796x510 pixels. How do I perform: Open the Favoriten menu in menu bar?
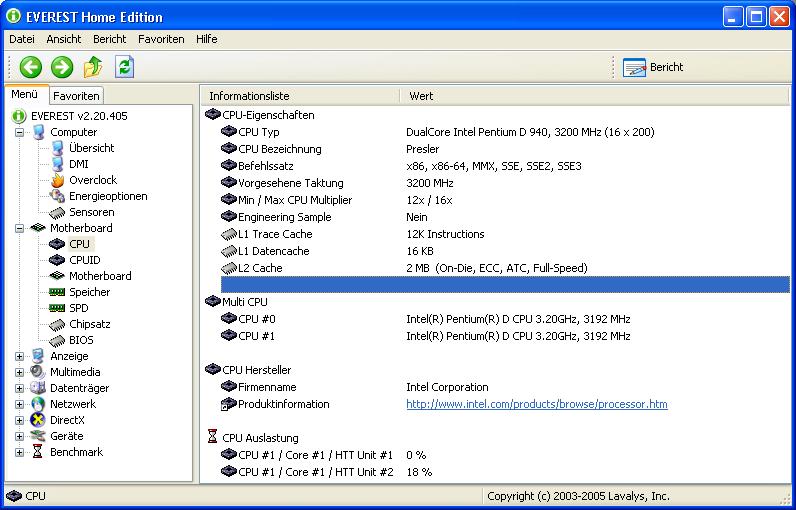point(161,39)
